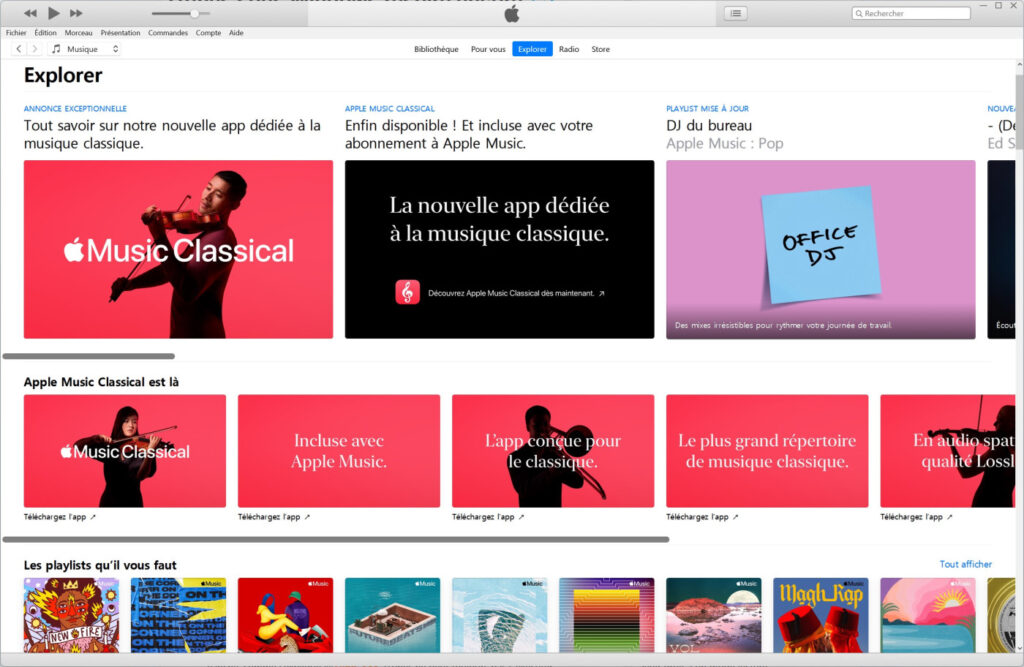Viewport: 1024px width, 667px height.
Task: Click the featured banners horizontal scrollbar
Action: coord(89,356)
